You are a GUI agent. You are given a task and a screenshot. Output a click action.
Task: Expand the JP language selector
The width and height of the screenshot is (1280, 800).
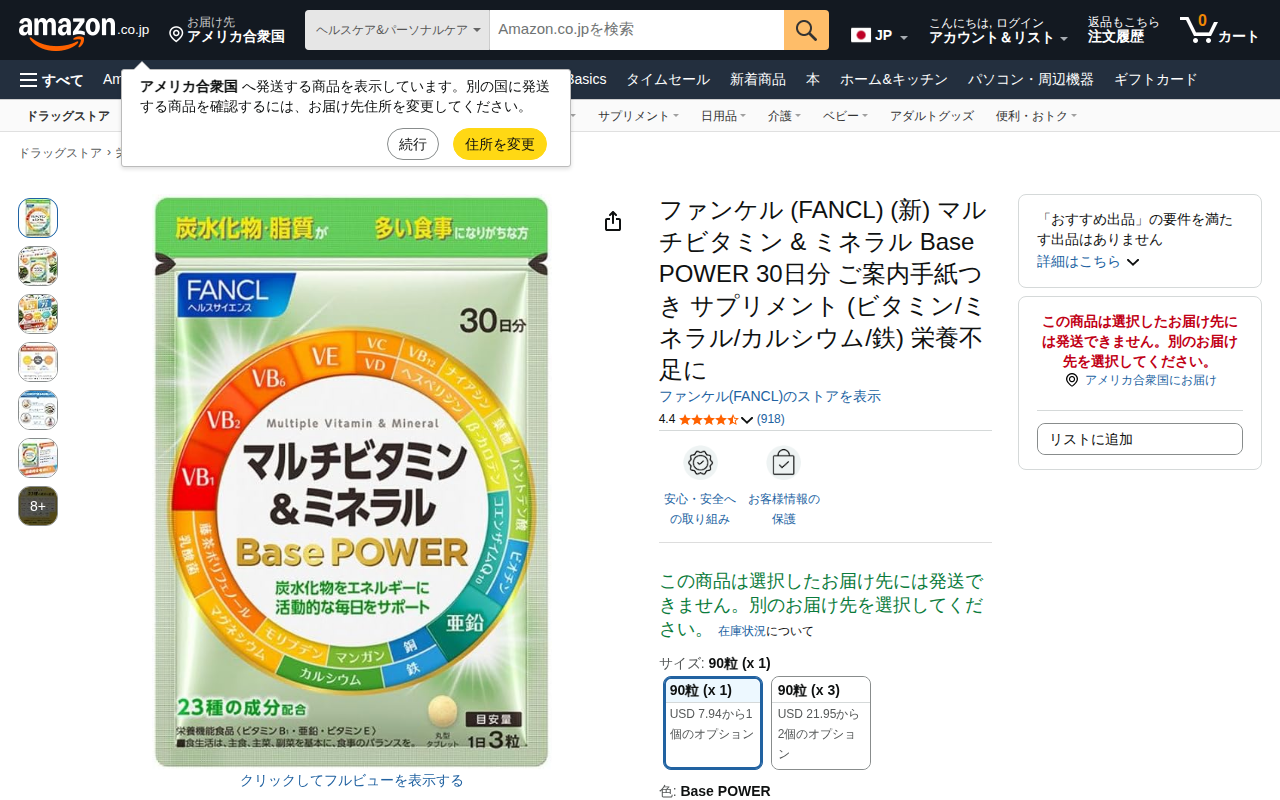coord(879,36)
